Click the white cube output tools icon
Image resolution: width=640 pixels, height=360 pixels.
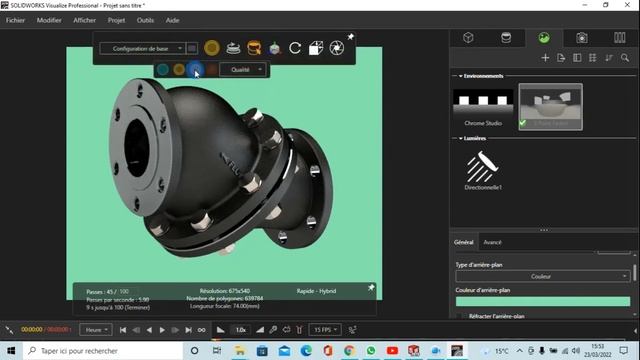pos(316,48)
